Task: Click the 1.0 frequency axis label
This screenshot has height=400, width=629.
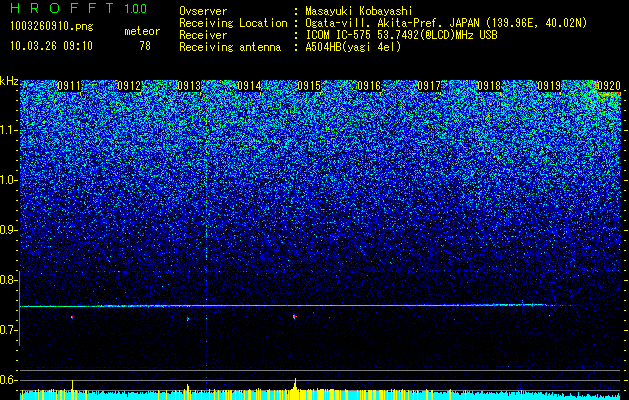Action: 8,181
